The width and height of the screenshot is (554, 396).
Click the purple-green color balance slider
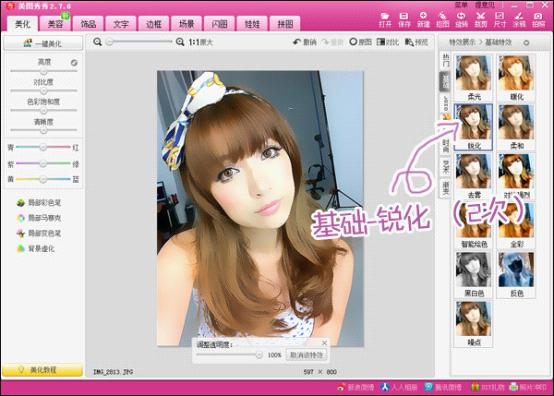(x=43, y=164)
